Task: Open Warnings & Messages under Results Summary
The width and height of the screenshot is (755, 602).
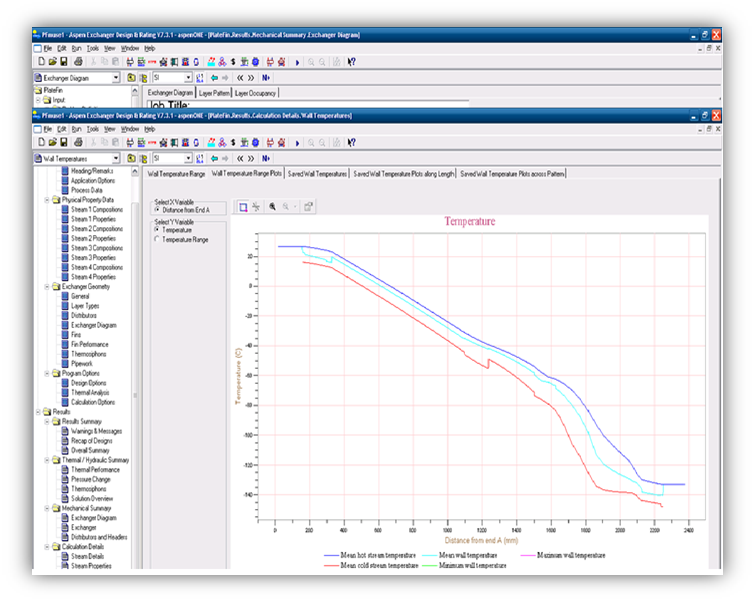Action: 97,430
